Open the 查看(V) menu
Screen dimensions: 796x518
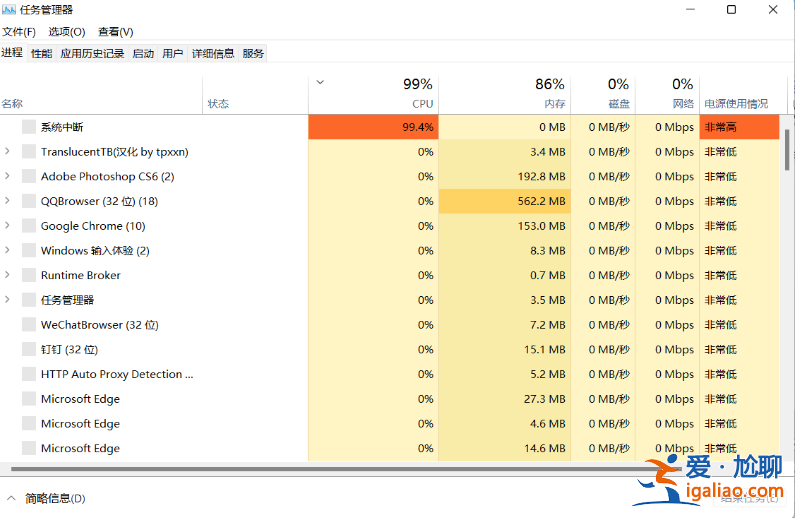point(116,32)
